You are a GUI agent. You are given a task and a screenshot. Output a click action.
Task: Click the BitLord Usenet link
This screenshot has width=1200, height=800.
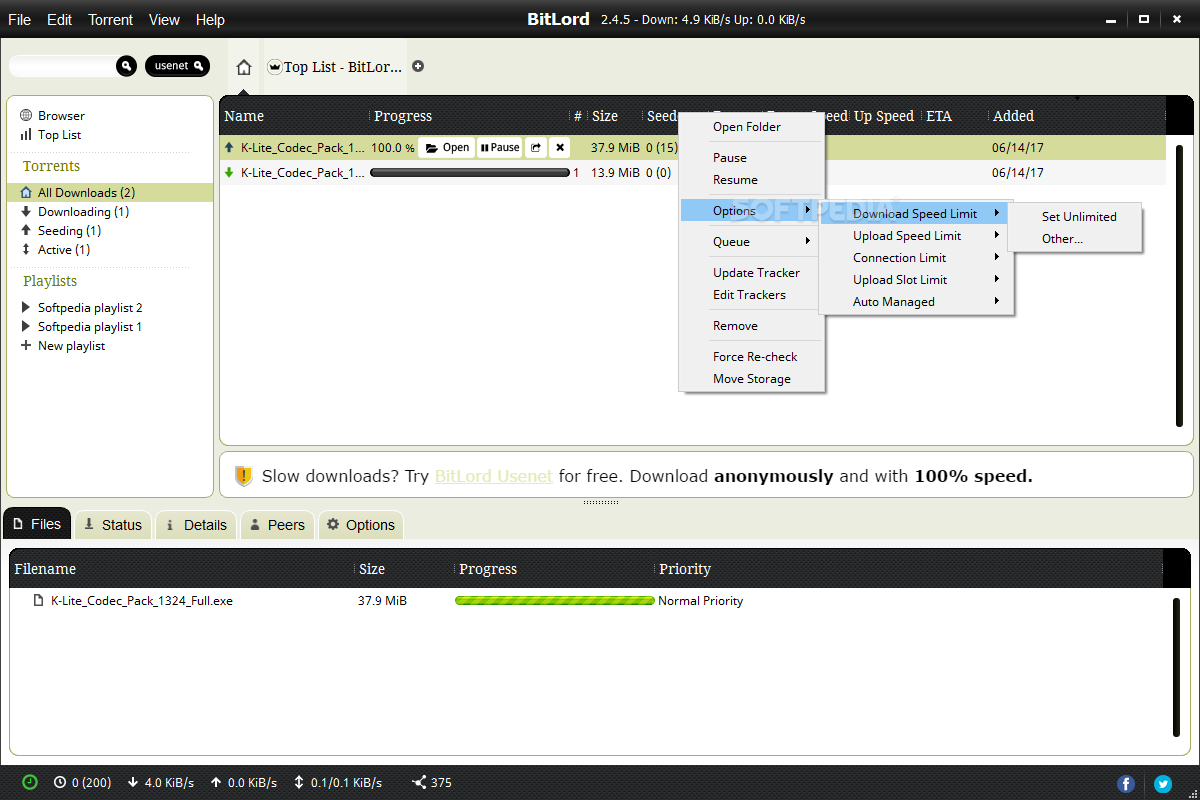coord(494,477)
